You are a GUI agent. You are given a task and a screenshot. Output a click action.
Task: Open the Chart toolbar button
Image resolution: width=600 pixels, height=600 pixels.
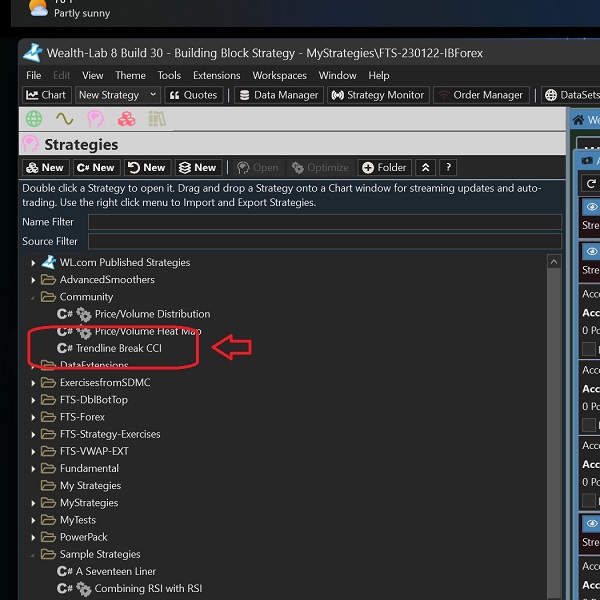click(x=47, y=95)
